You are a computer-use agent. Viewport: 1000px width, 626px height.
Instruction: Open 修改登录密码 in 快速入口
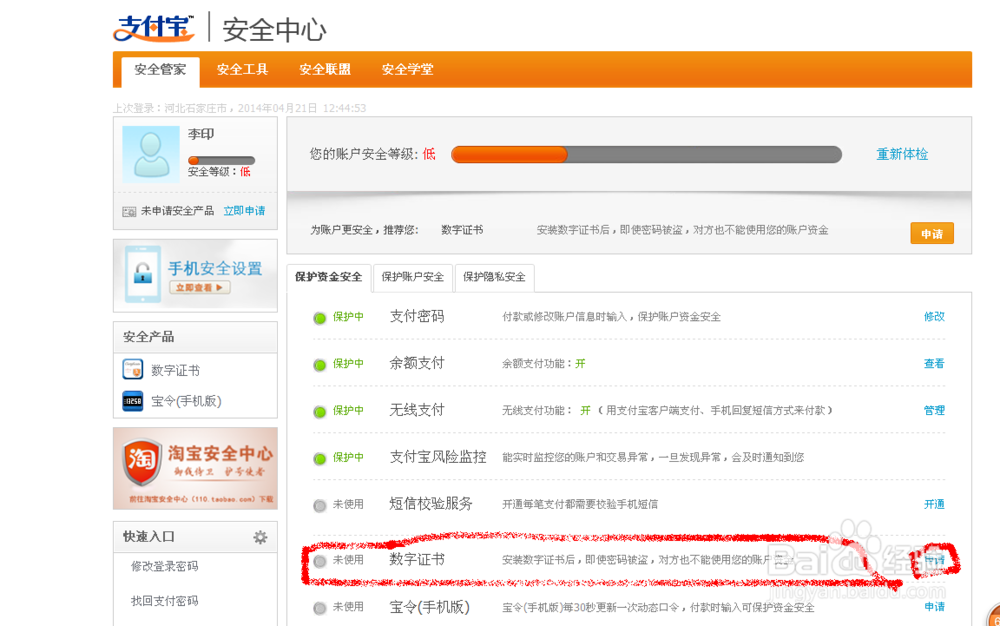coord(165,566)
